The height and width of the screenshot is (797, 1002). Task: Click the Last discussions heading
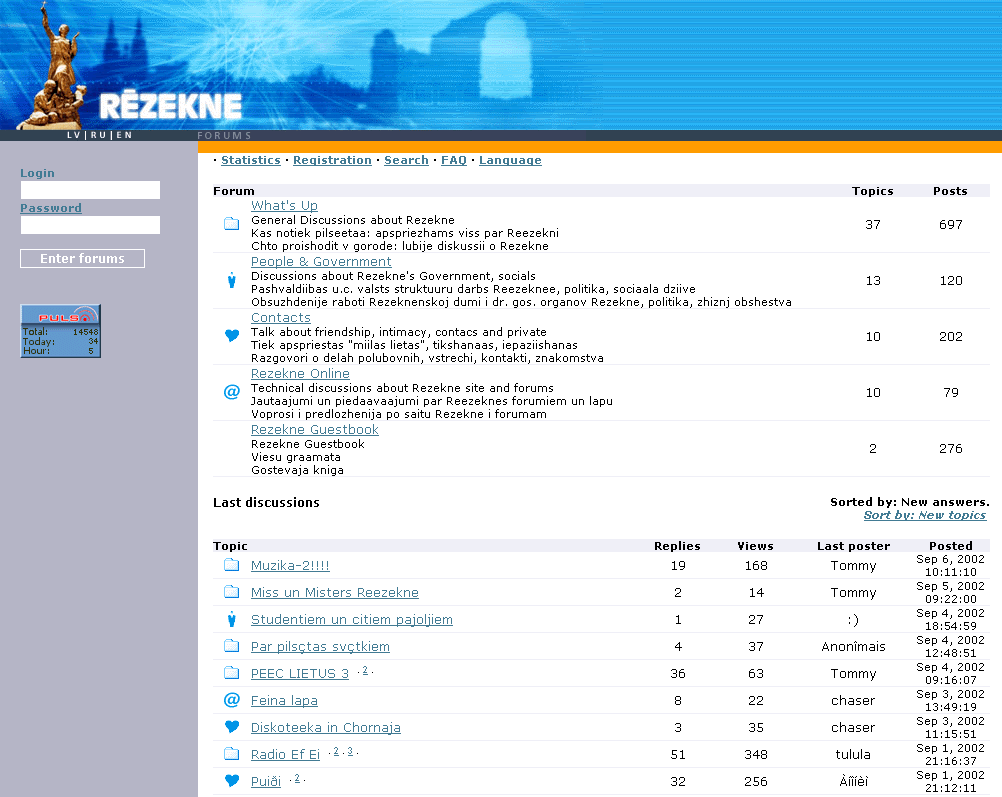266,502
